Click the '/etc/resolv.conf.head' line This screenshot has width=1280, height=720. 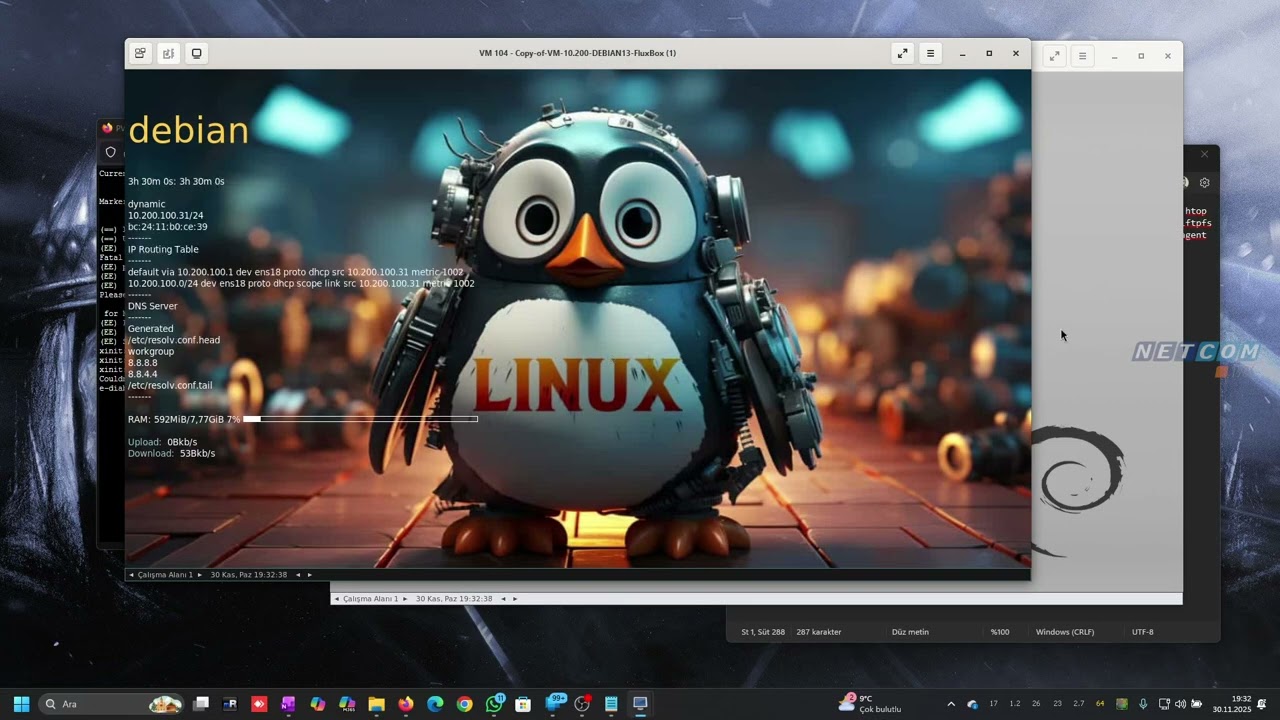tap(174, 340)
